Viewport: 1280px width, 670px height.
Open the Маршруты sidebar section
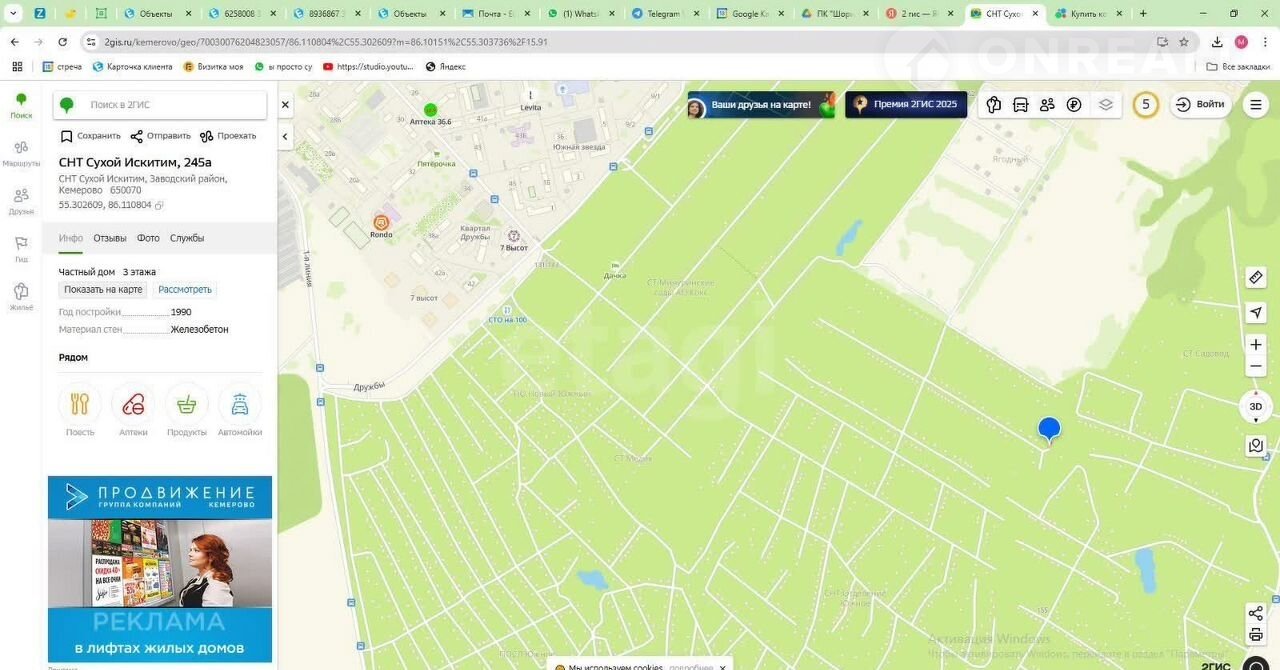21,152
